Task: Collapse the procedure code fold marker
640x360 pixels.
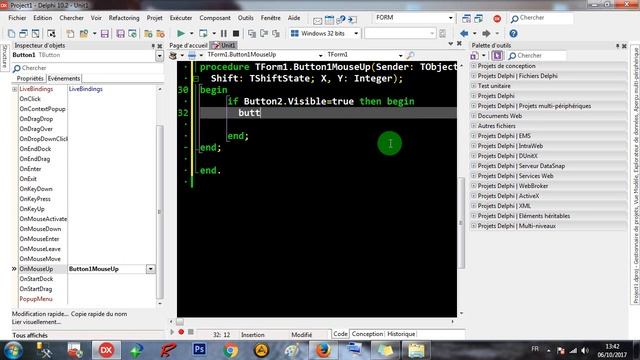Action: click(196, 78)
